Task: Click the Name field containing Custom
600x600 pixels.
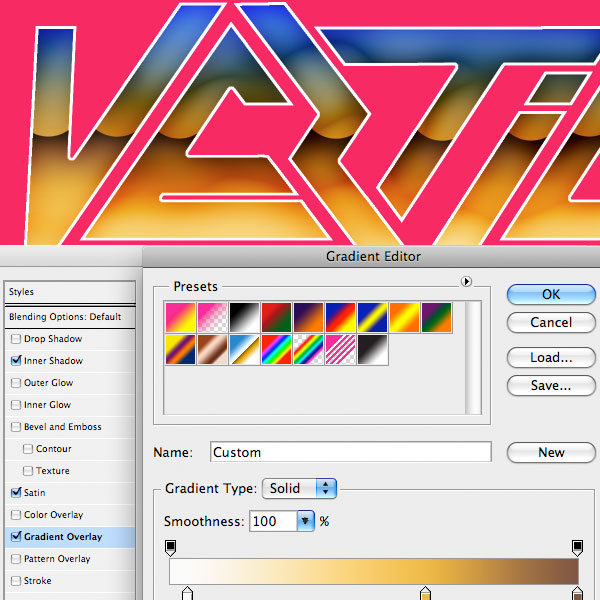Action: coord(351,452)
